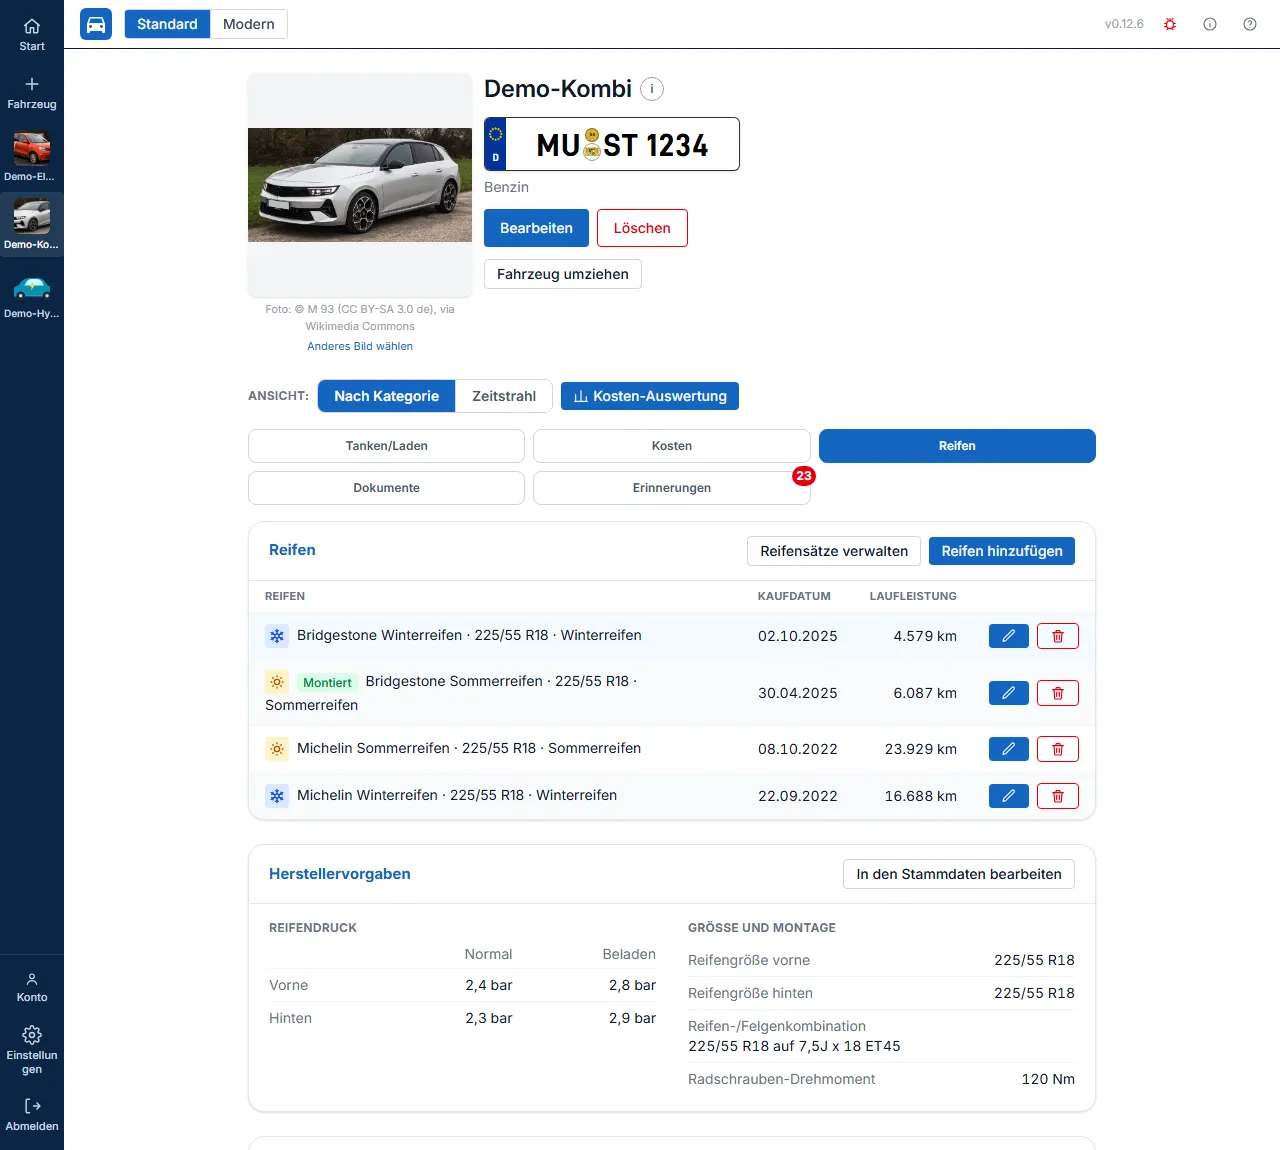Open the Tanken/Laden tab
Image resolution: width=1280 pixels, height=1150 pixels.
387,446
